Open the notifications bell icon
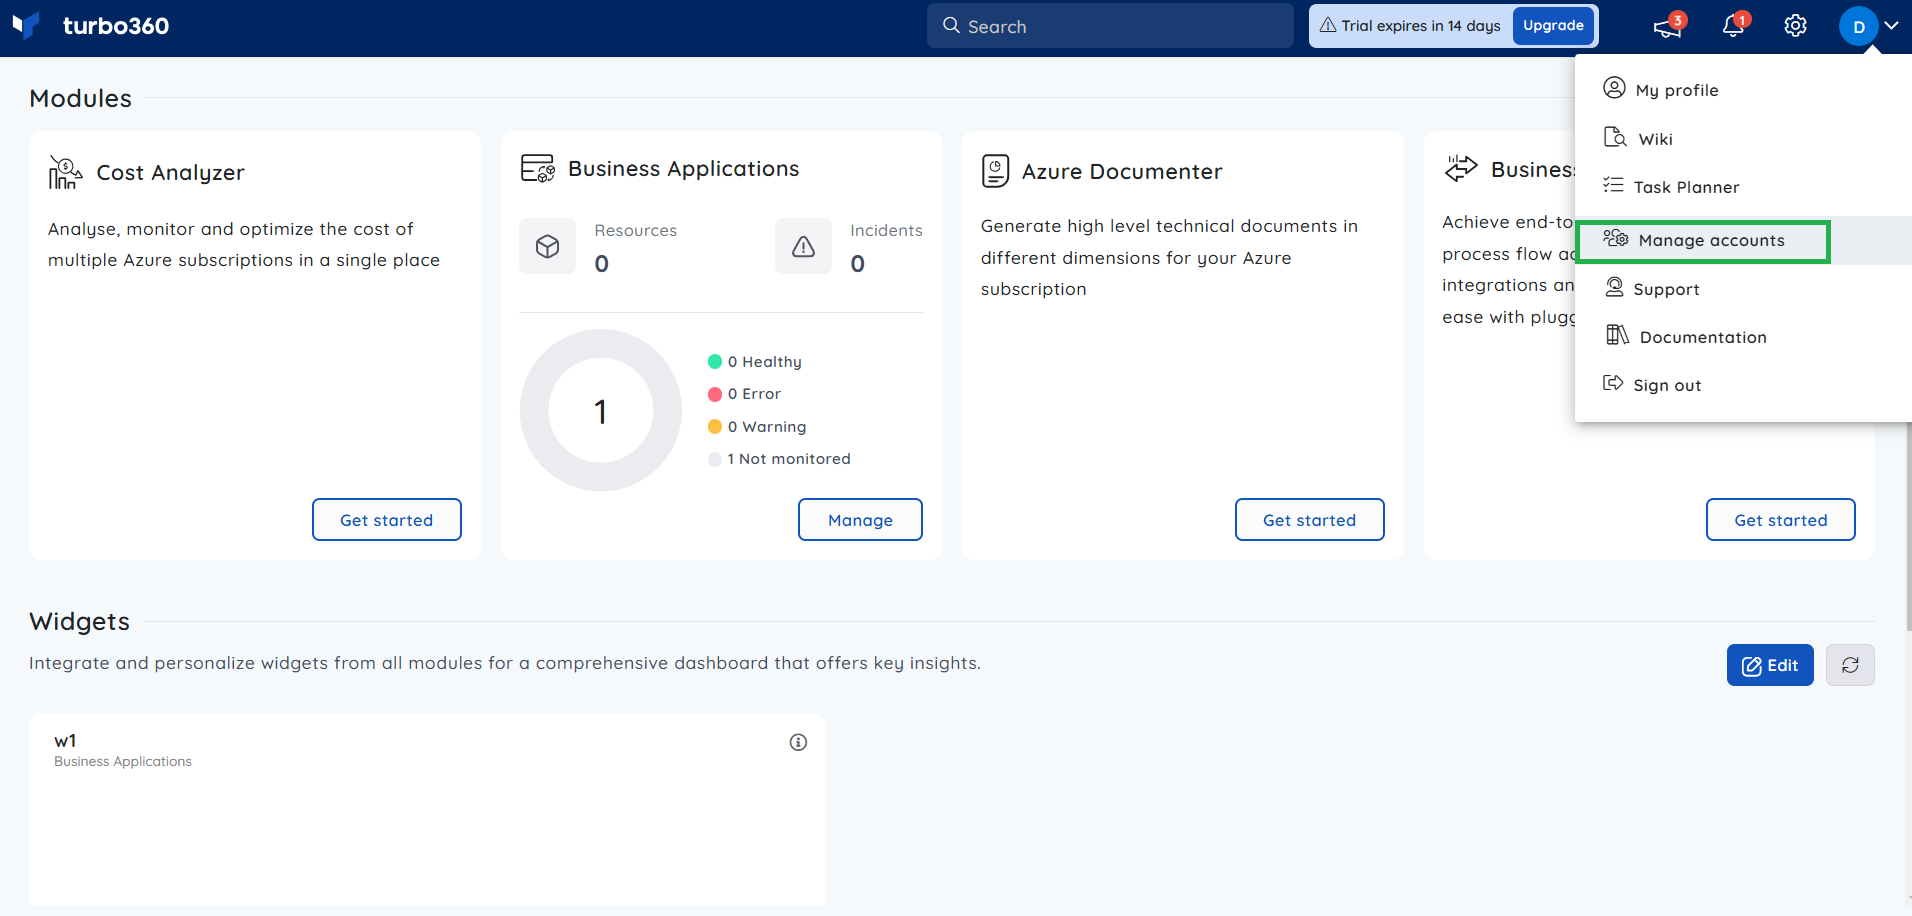 tap(1734, 26)
